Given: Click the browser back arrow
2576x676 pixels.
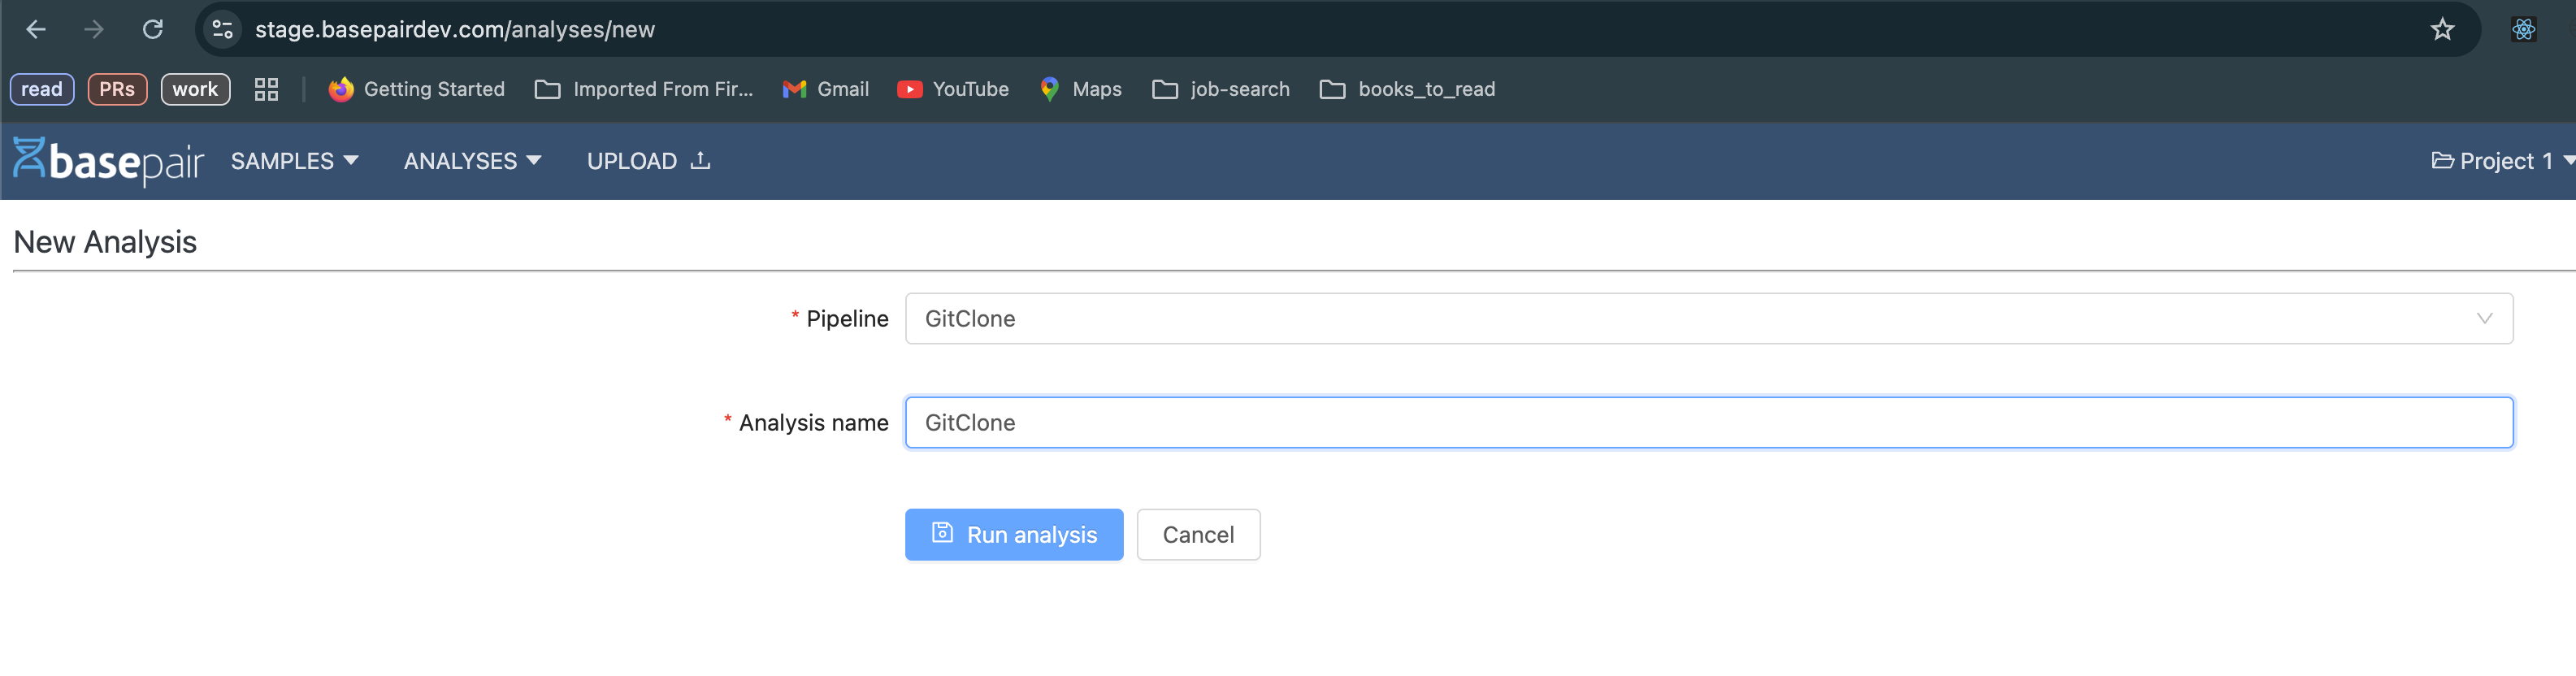Looking at the screenshot, I should pos(36,30).
